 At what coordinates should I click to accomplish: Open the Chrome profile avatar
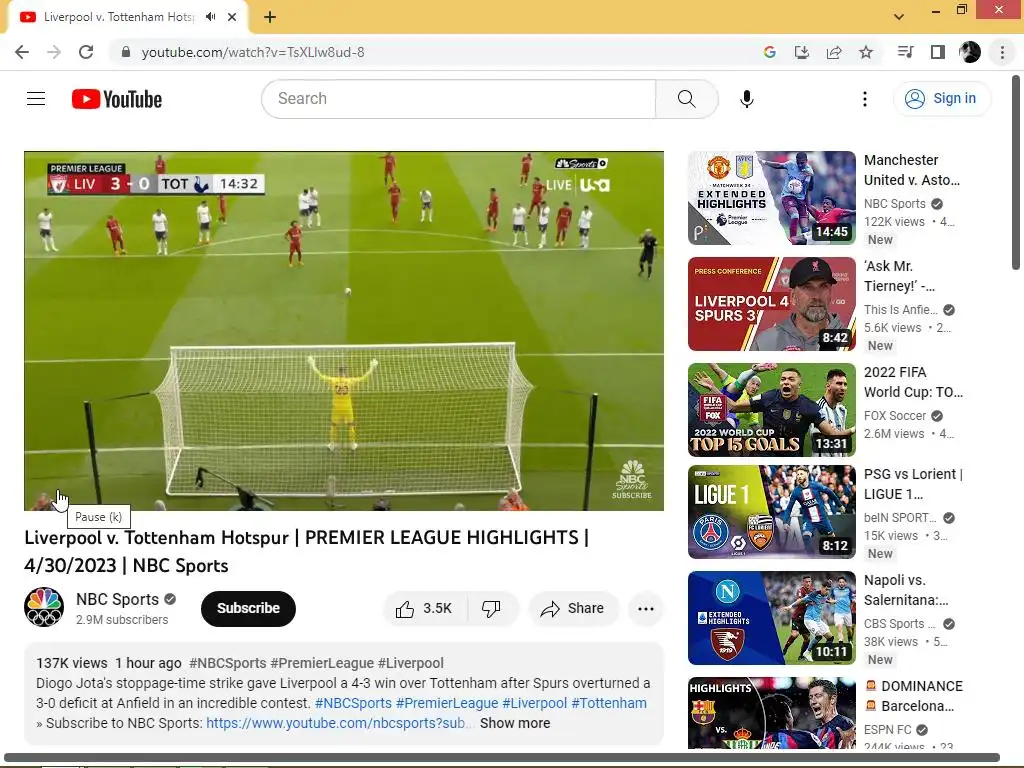pos(970,52)
